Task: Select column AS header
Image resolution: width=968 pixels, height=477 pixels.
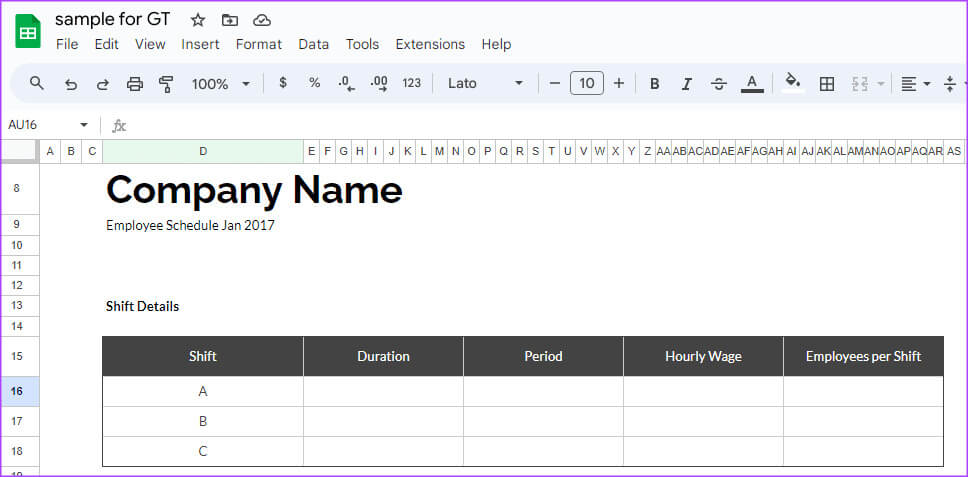Action: 954,151
